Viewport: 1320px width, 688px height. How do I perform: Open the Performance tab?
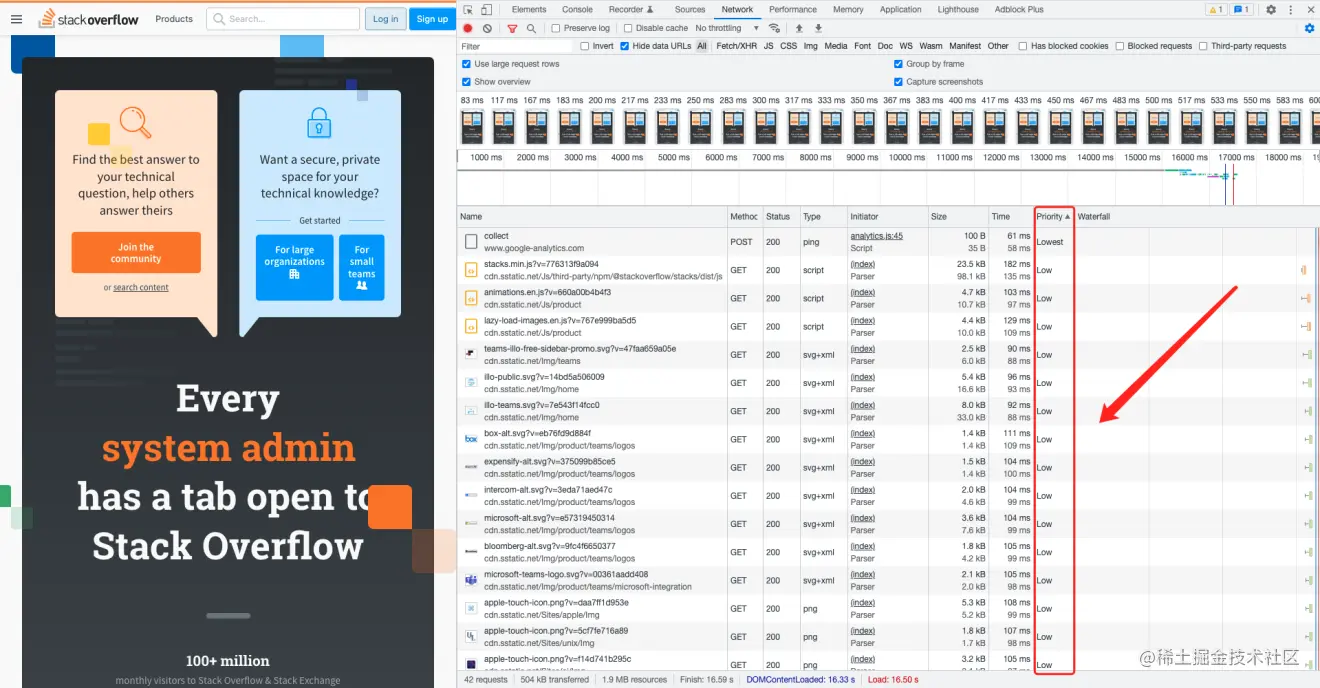click(x=793, y=9)
